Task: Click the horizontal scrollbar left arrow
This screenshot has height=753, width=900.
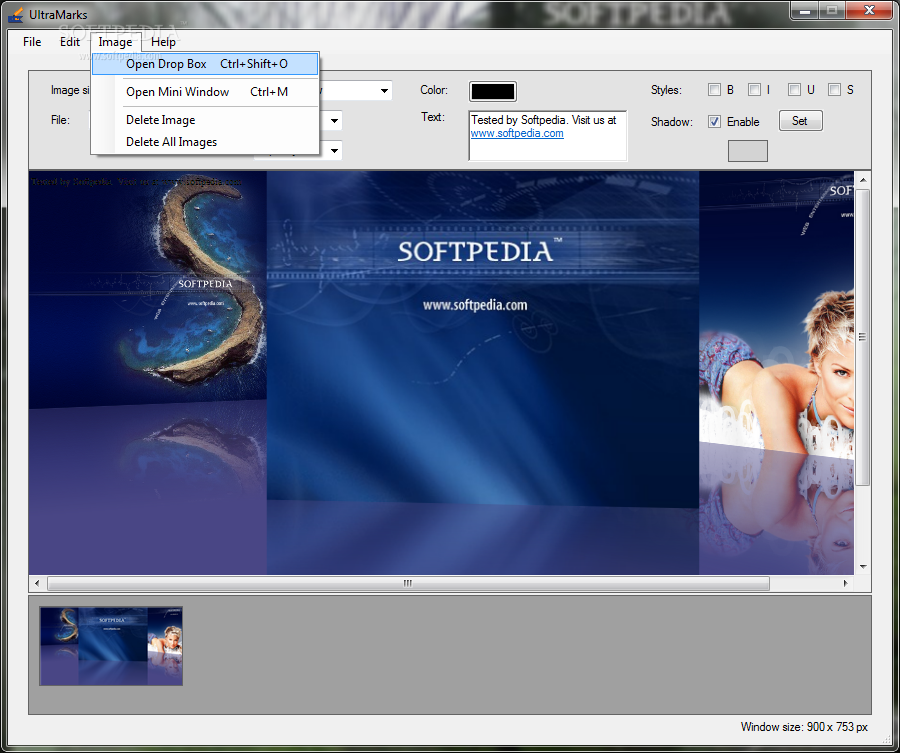Action: click(37, 584)
